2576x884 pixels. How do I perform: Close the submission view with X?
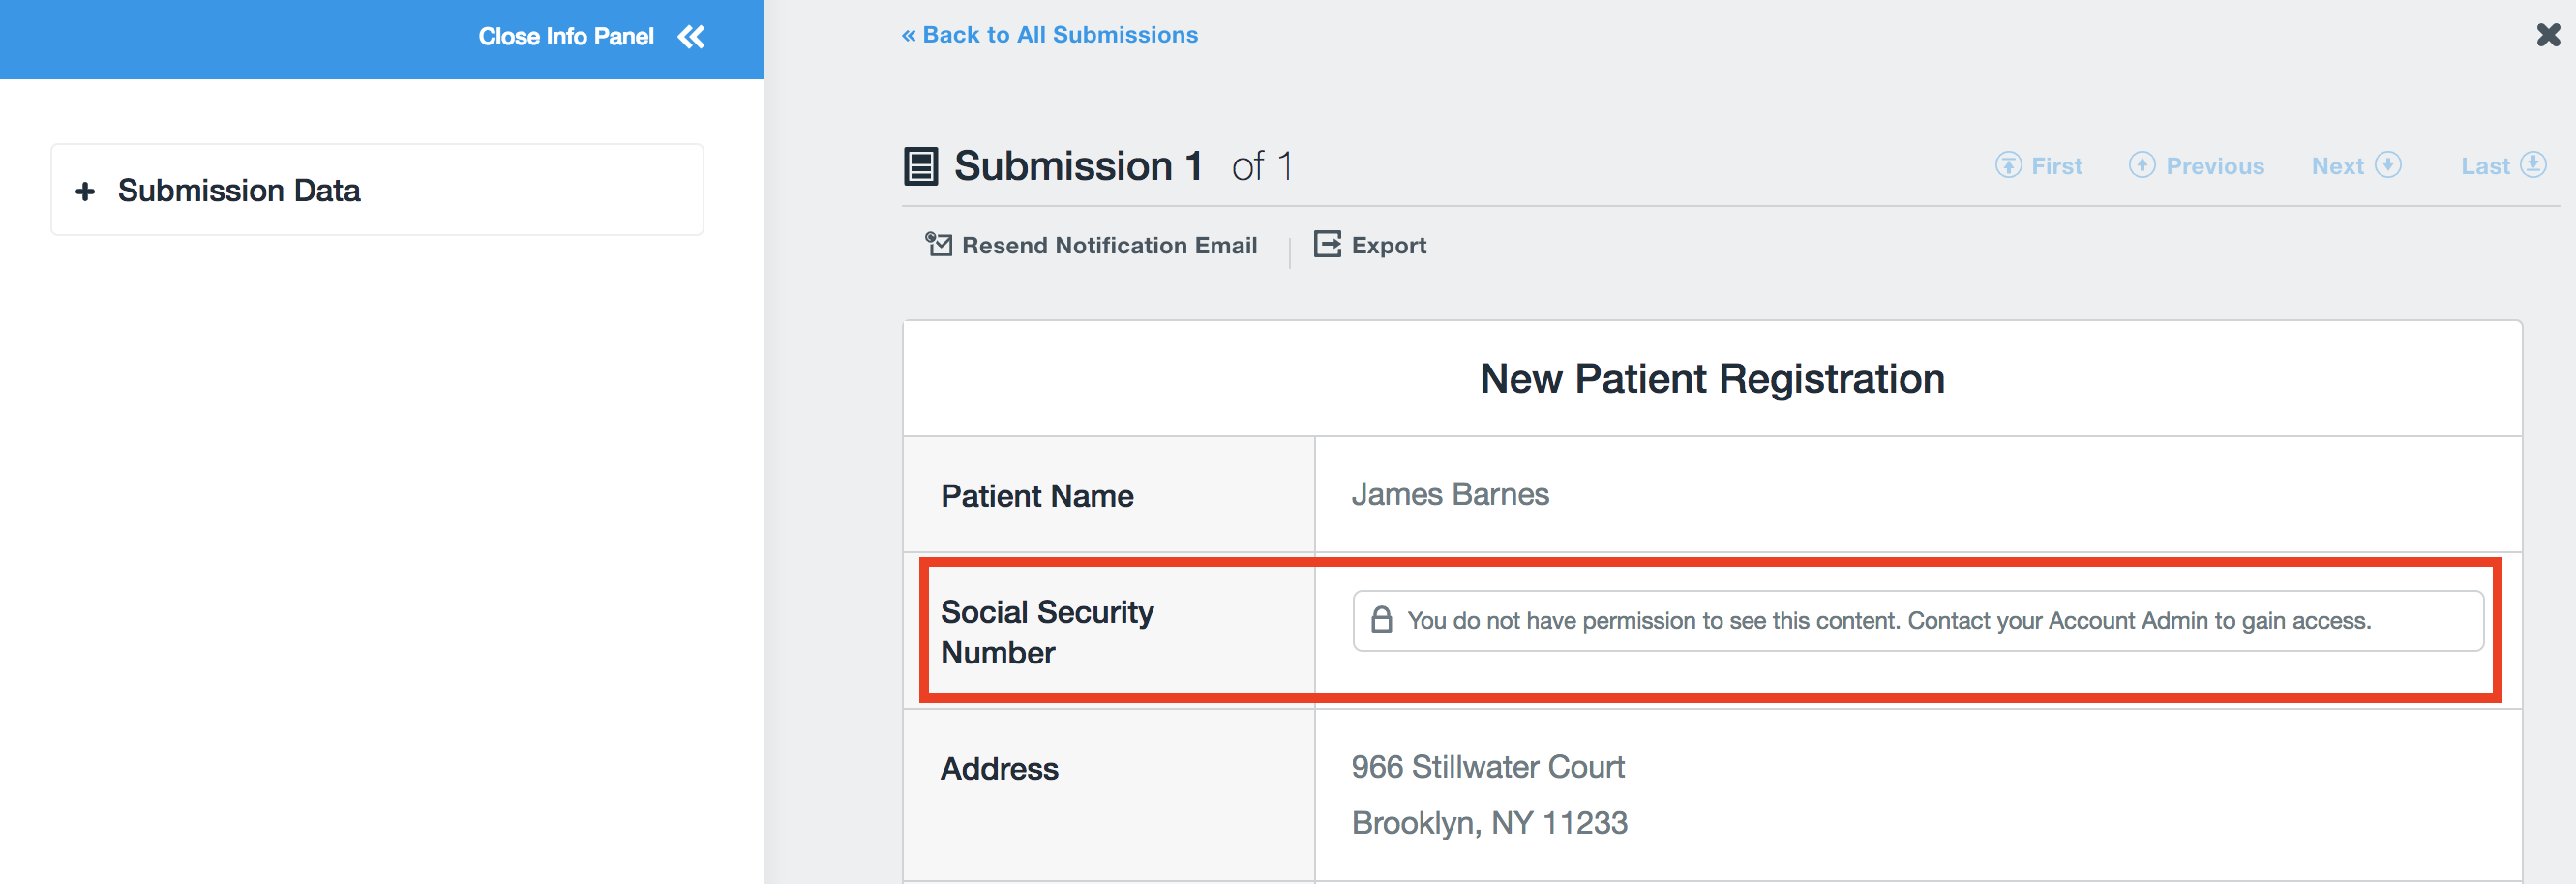[x=2548, y=36]
